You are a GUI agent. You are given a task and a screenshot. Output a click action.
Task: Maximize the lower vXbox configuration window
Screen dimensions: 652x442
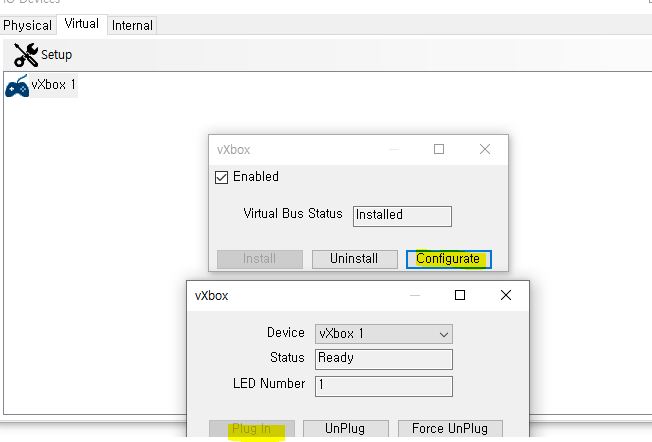point(460,295)
